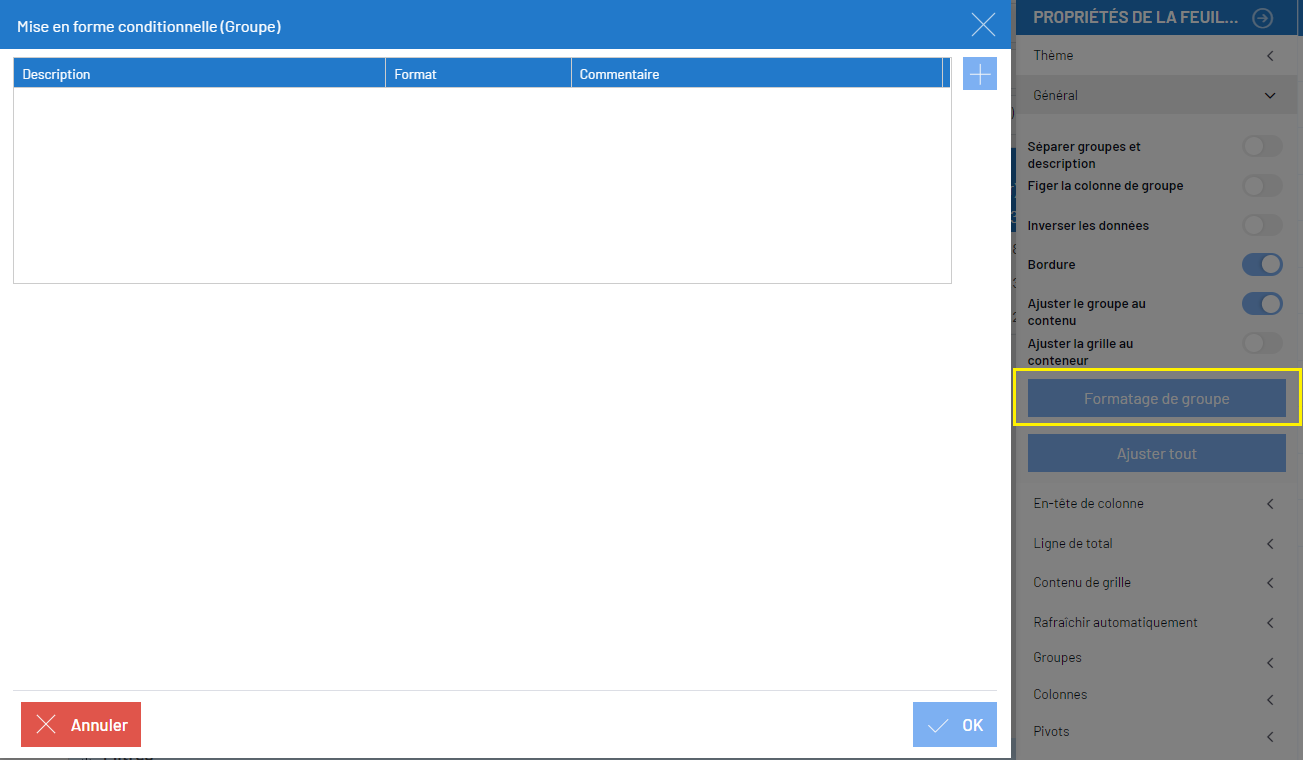This screenshot has width=1303, height=760.
Task: Confirm with the OK button
Action: (954, 725)
